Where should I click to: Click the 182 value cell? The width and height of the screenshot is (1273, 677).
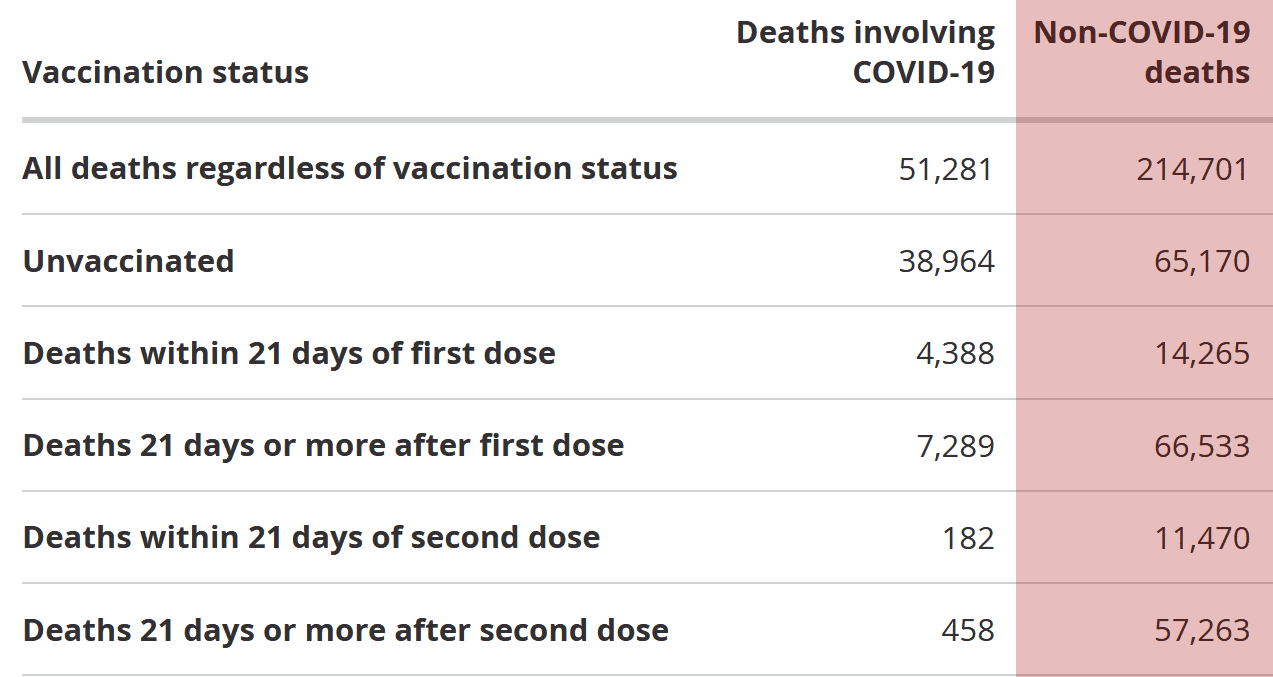click(x=968, y=538)
